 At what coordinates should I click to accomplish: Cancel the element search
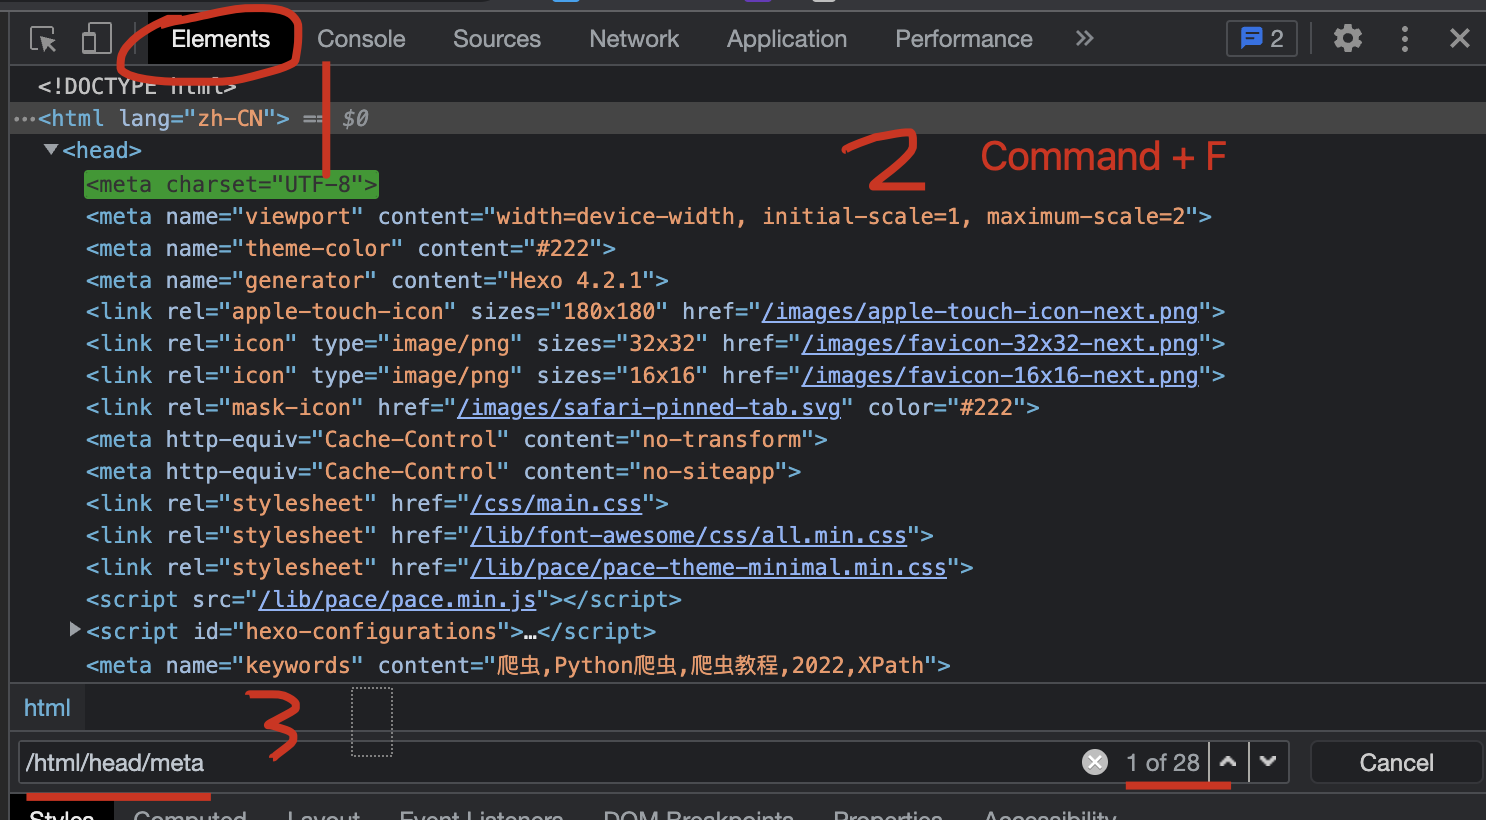(x=1396, y=763)
